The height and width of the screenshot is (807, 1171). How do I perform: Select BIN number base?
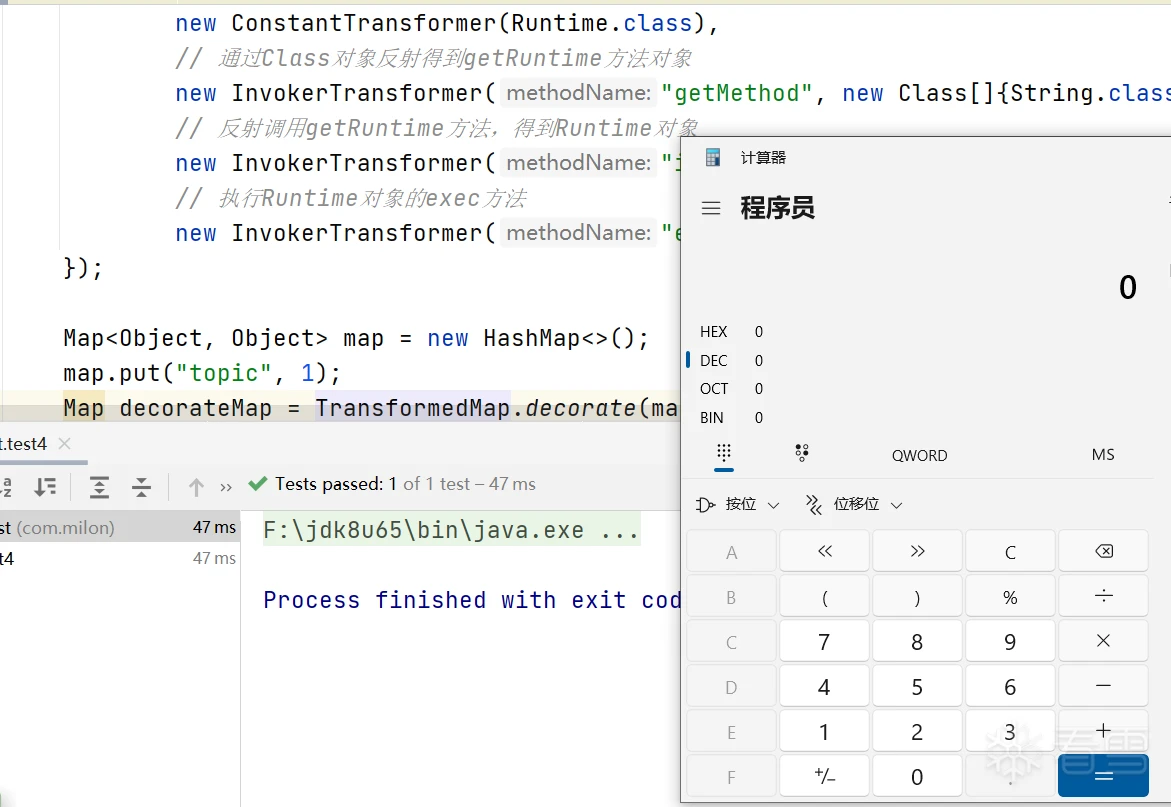(732, 418)
